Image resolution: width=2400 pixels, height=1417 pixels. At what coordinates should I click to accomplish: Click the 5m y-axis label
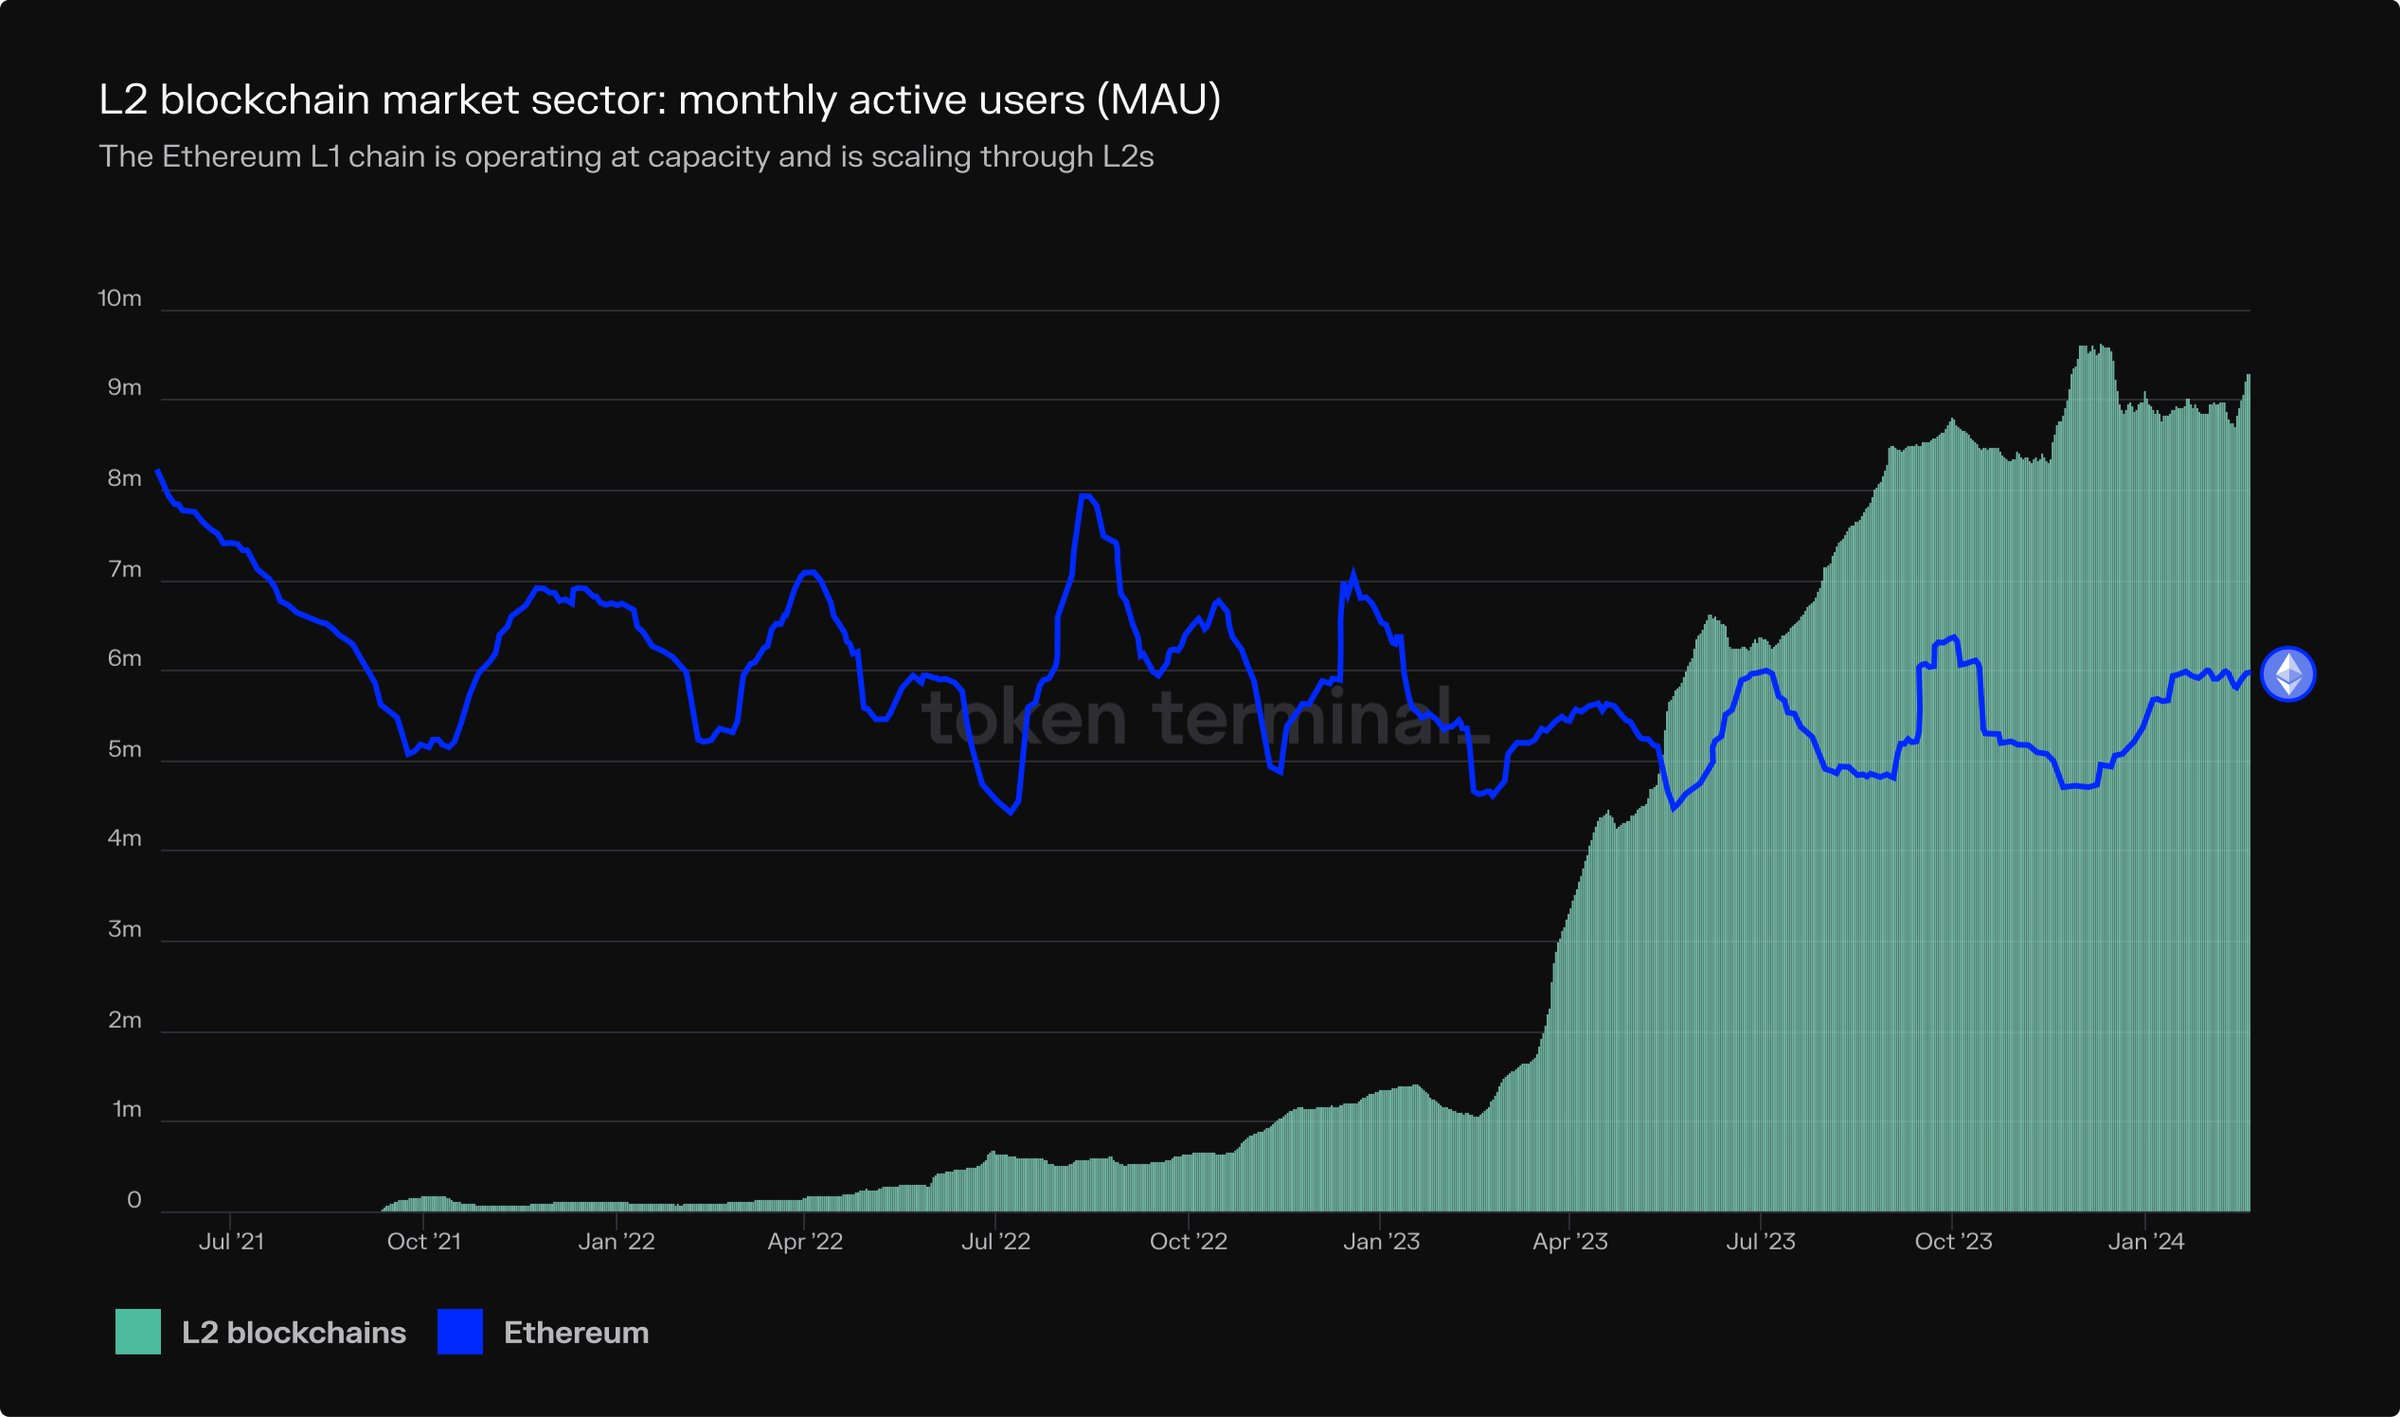(x=125, y=749)
